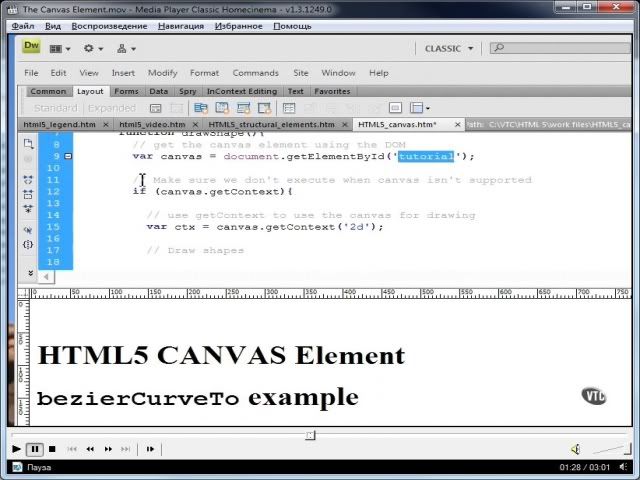
Task: Open the Layout view icon dropdown
Action: 60,49
